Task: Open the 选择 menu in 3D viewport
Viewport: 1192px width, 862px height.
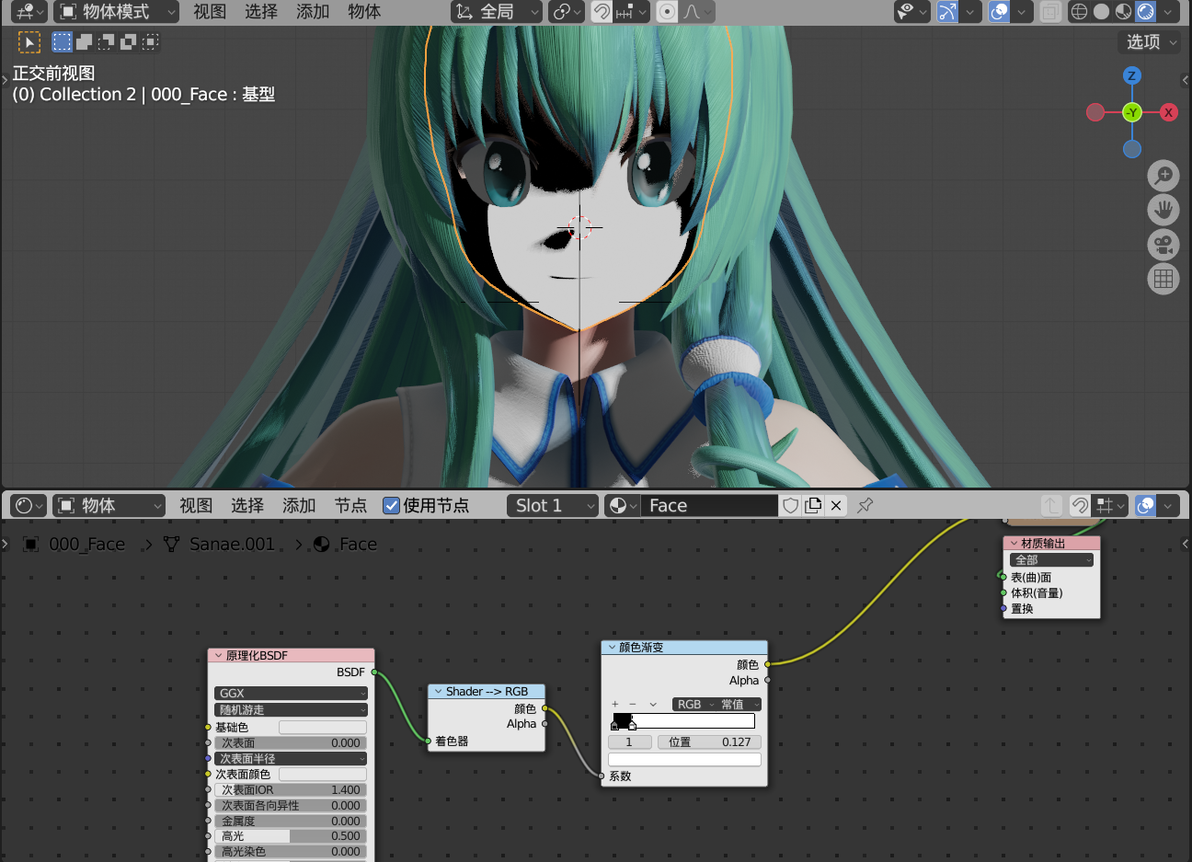Action: pyautogui.click(x=261, y=11)
